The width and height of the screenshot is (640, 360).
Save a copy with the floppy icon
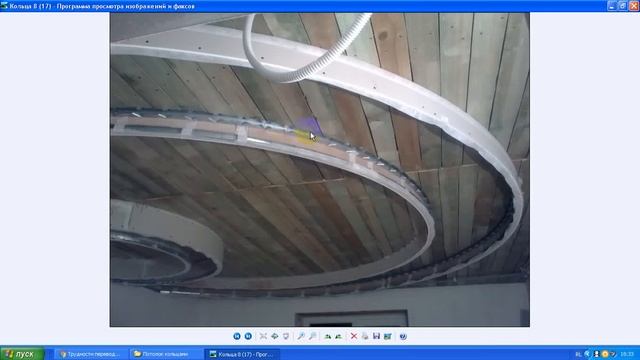tap(376, 336)
